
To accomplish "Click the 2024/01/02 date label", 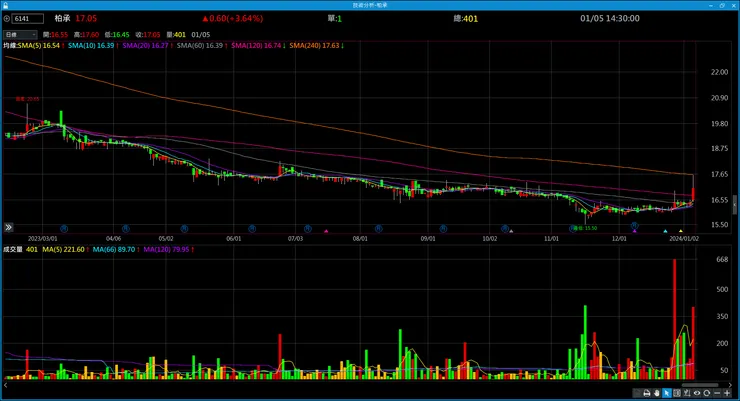I will point(684,239).
